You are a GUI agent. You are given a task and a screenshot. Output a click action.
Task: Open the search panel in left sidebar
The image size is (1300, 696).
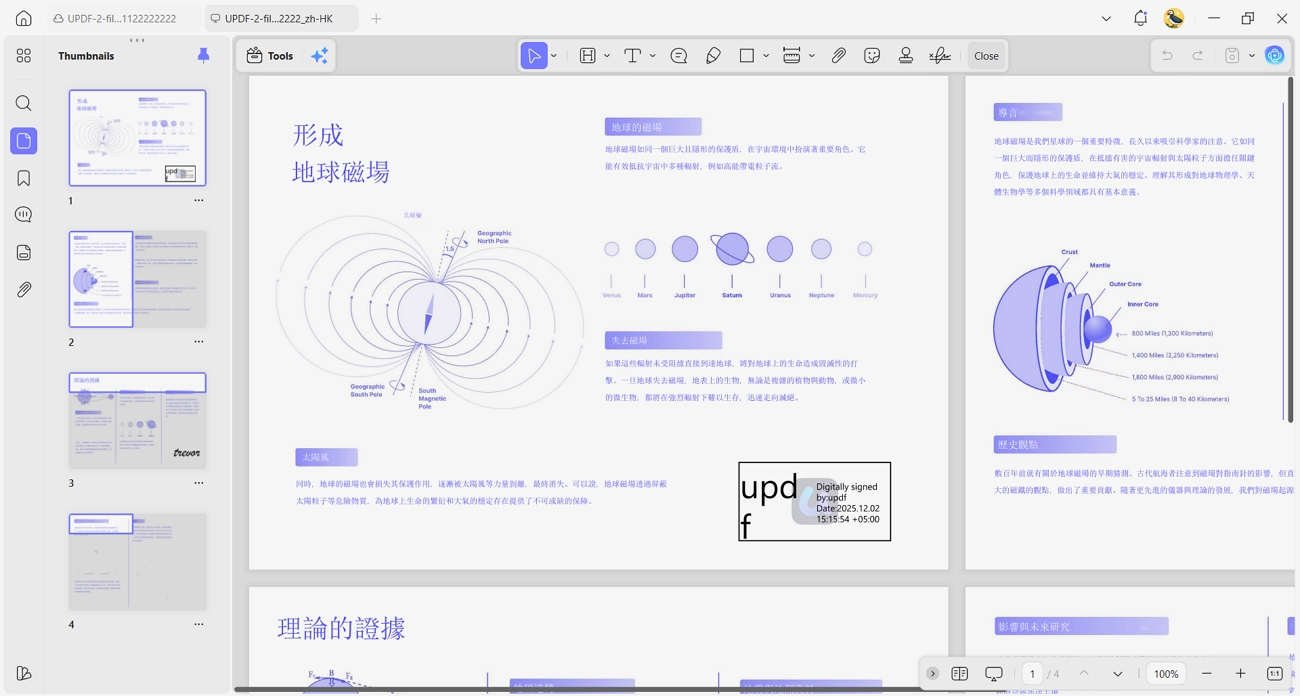[24, 103]
